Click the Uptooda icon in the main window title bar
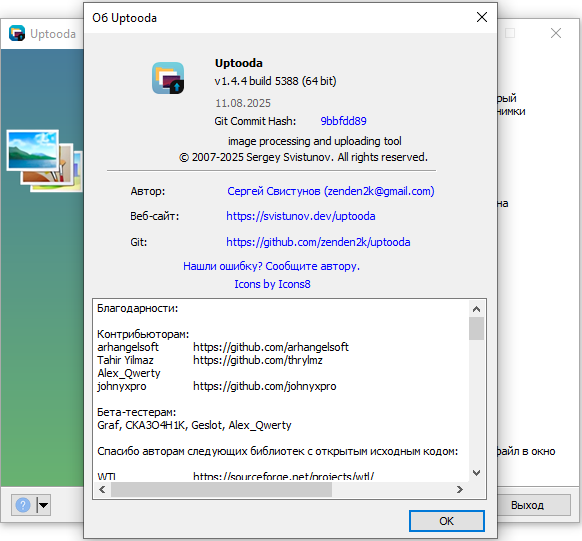Viewport: 582px width, 541px height. (x=17, y=33)
